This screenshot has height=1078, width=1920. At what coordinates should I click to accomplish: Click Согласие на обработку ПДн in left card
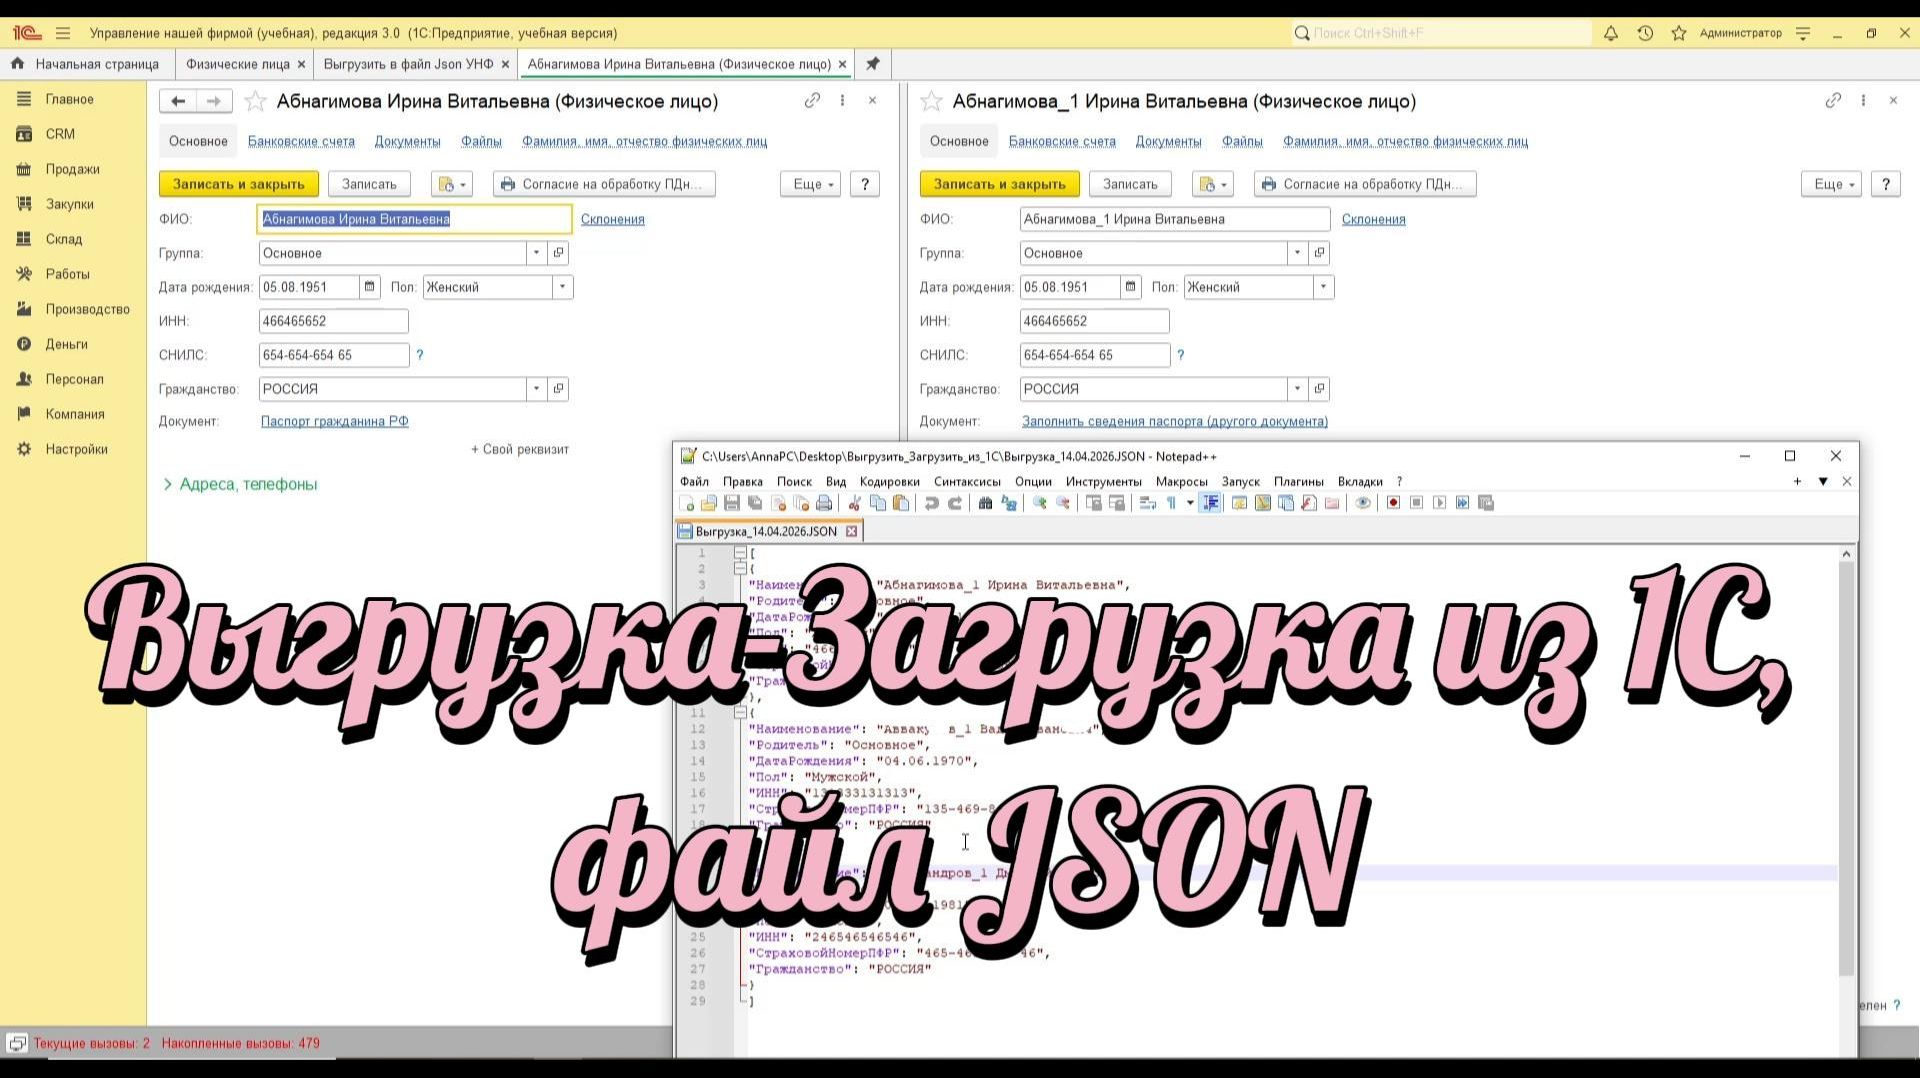point(604,184)
